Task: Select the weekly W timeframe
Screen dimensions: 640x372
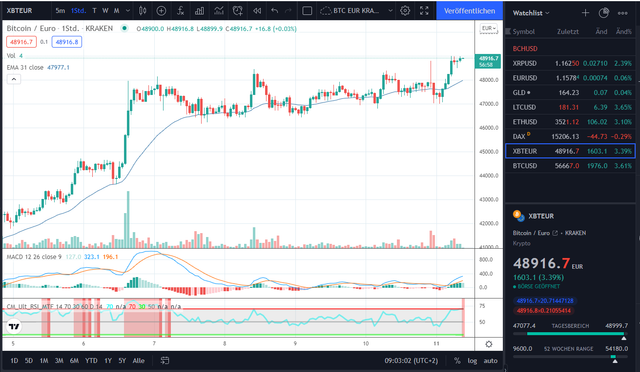Action: click(x=105, y=11)
